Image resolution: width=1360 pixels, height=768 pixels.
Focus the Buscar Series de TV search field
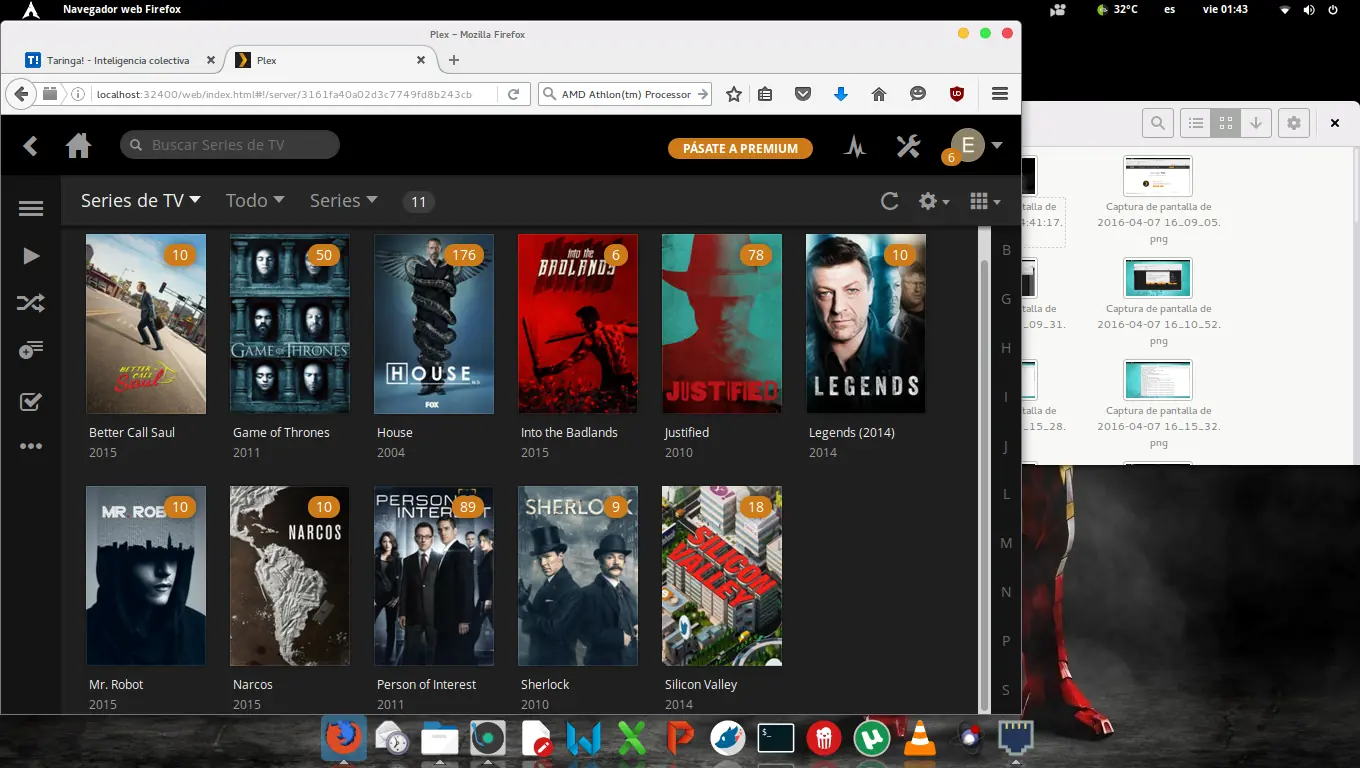[x=230, y=145]
